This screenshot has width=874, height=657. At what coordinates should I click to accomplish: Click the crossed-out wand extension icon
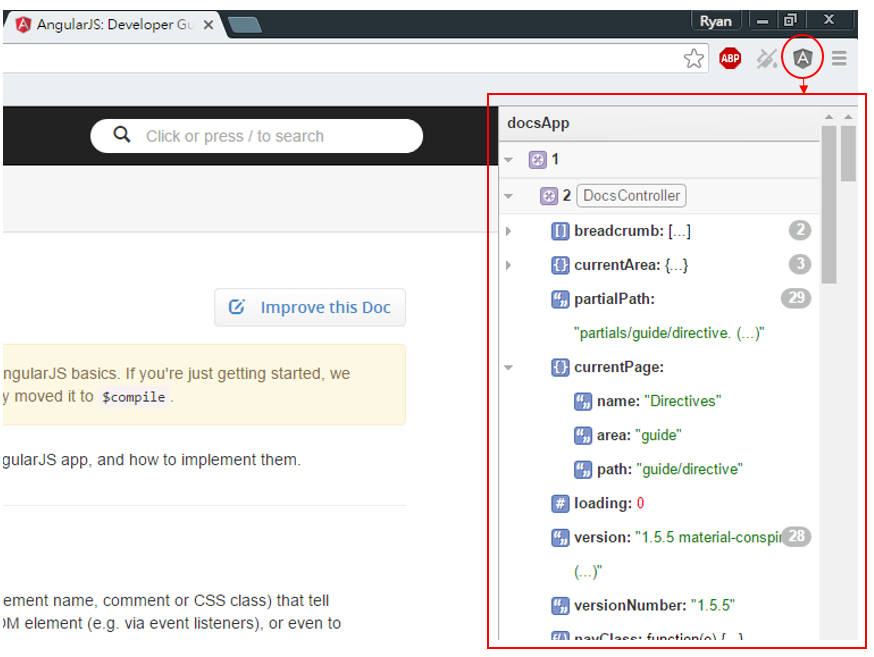click(x=766, y=58)
